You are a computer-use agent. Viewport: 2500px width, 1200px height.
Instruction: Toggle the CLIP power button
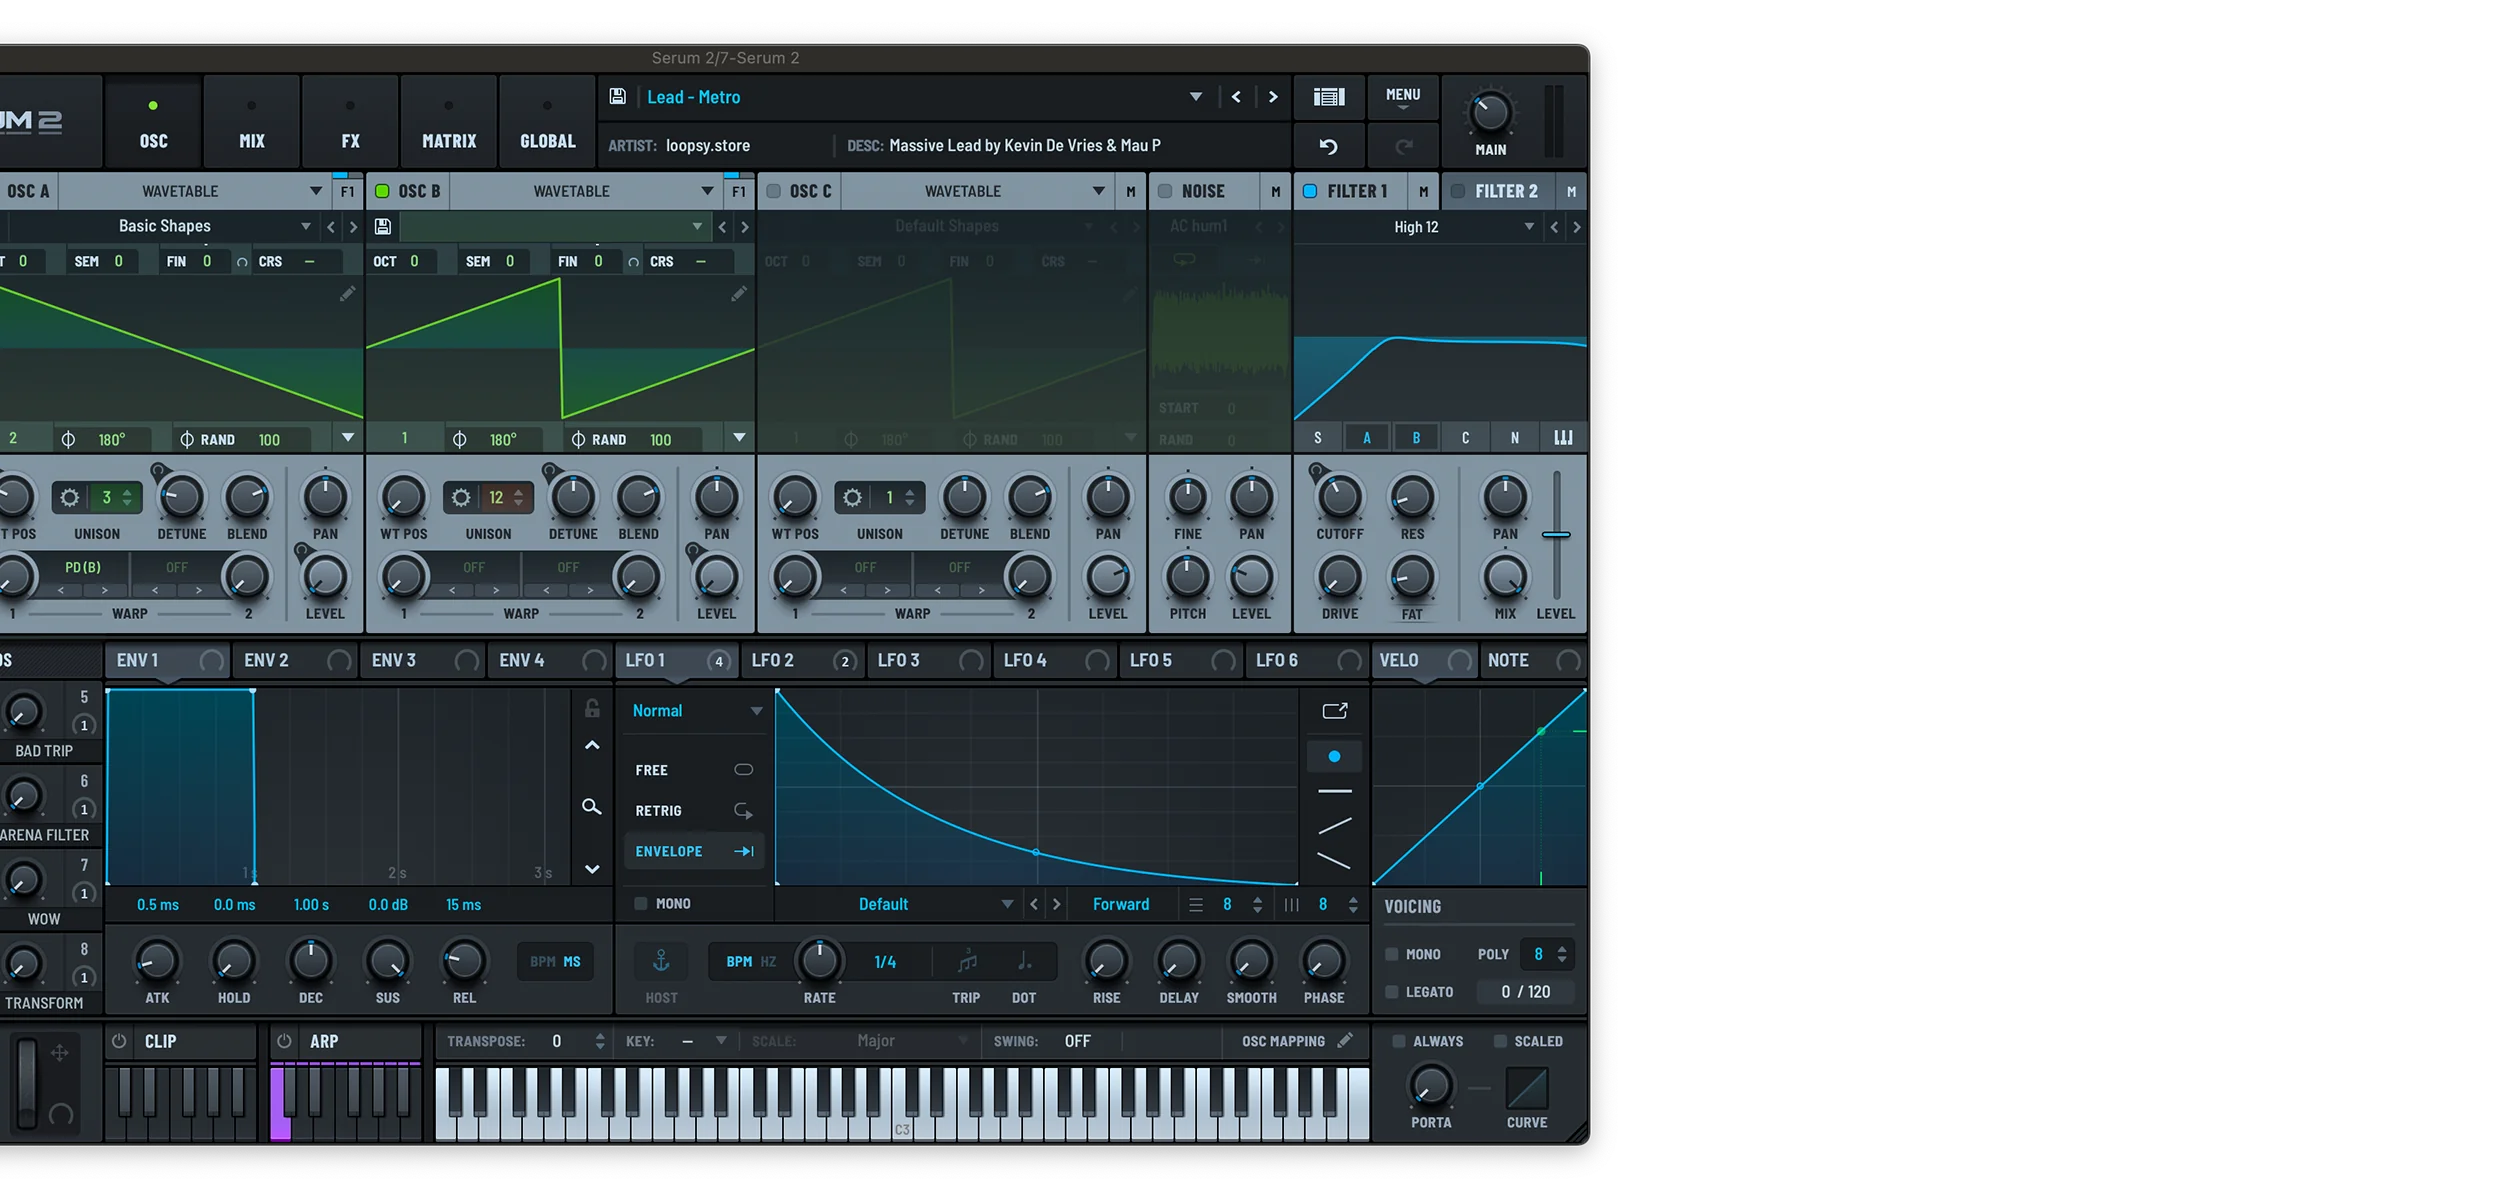119,1041
